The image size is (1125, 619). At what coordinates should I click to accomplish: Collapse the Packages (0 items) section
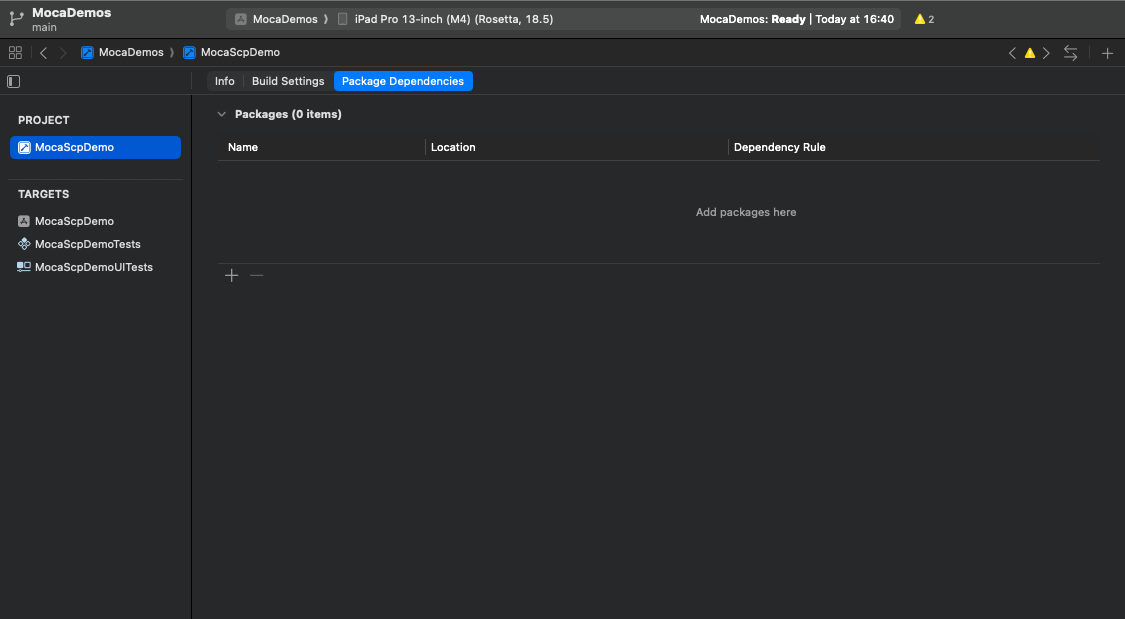point(222,114)
